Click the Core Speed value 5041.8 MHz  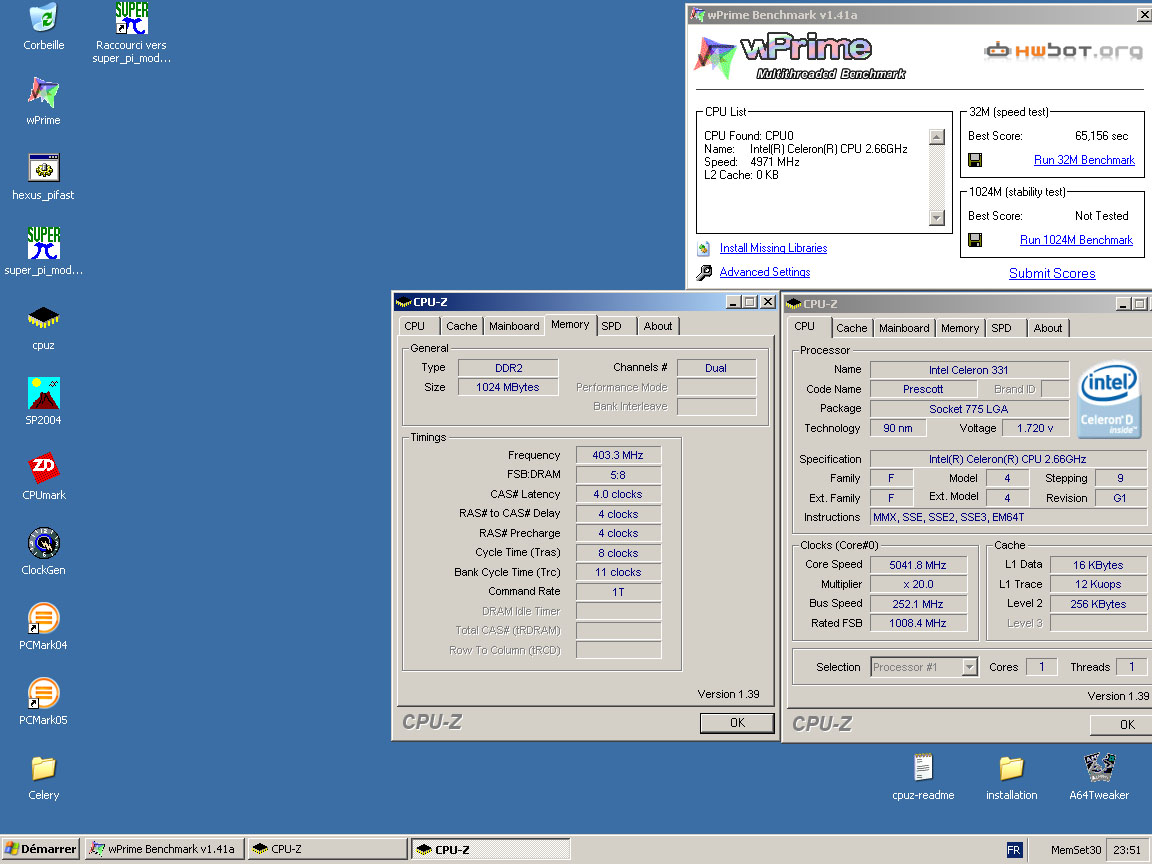[x=918, y=565]
